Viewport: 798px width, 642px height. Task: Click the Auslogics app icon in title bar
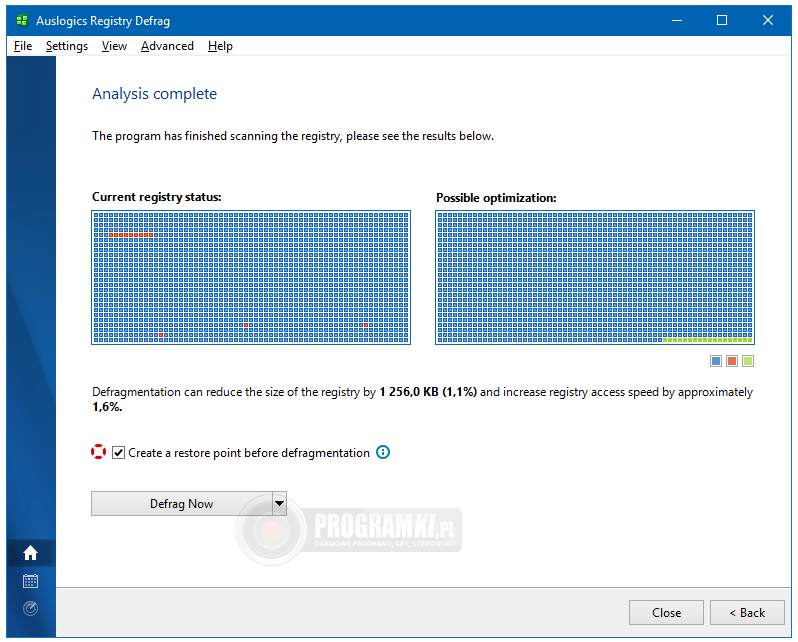(x=21, y=21)
